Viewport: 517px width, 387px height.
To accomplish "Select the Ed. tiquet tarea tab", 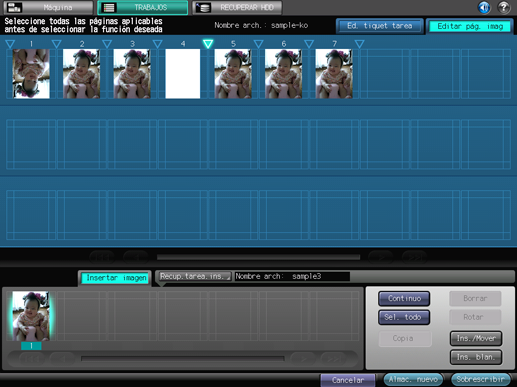I will coord(380,26).
